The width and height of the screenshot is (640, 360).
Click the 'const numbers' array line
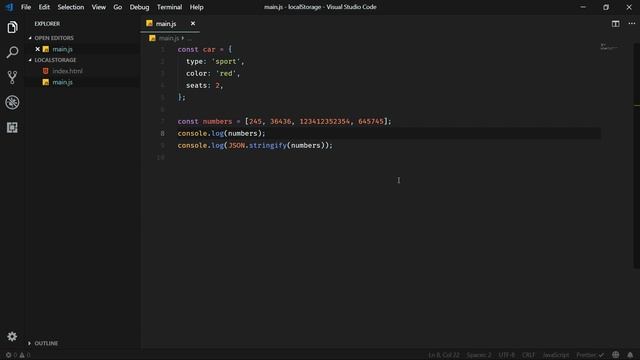[x=284, y=121]
